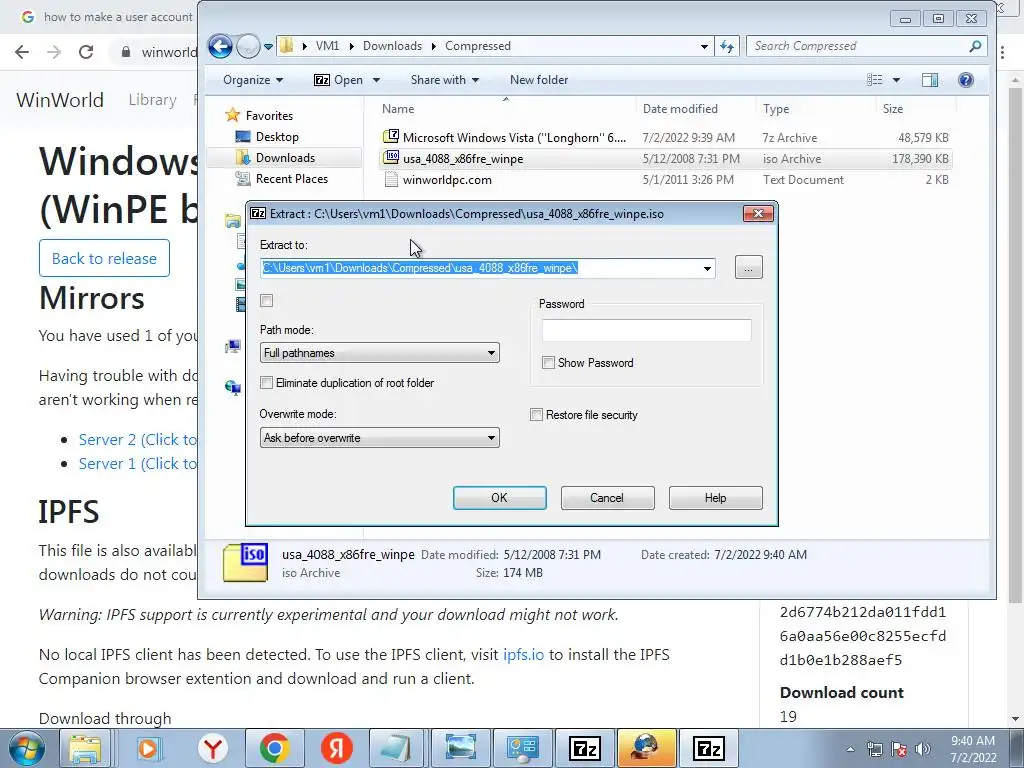Click the Explorer address bar refresh icon
This screenshot has height=768, width=1024.
(x=727, y=46)
